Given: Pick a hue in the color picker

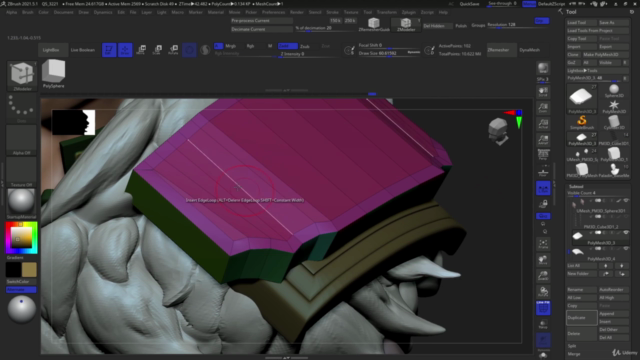Looking at the screenshot, I should pos(21,238).
